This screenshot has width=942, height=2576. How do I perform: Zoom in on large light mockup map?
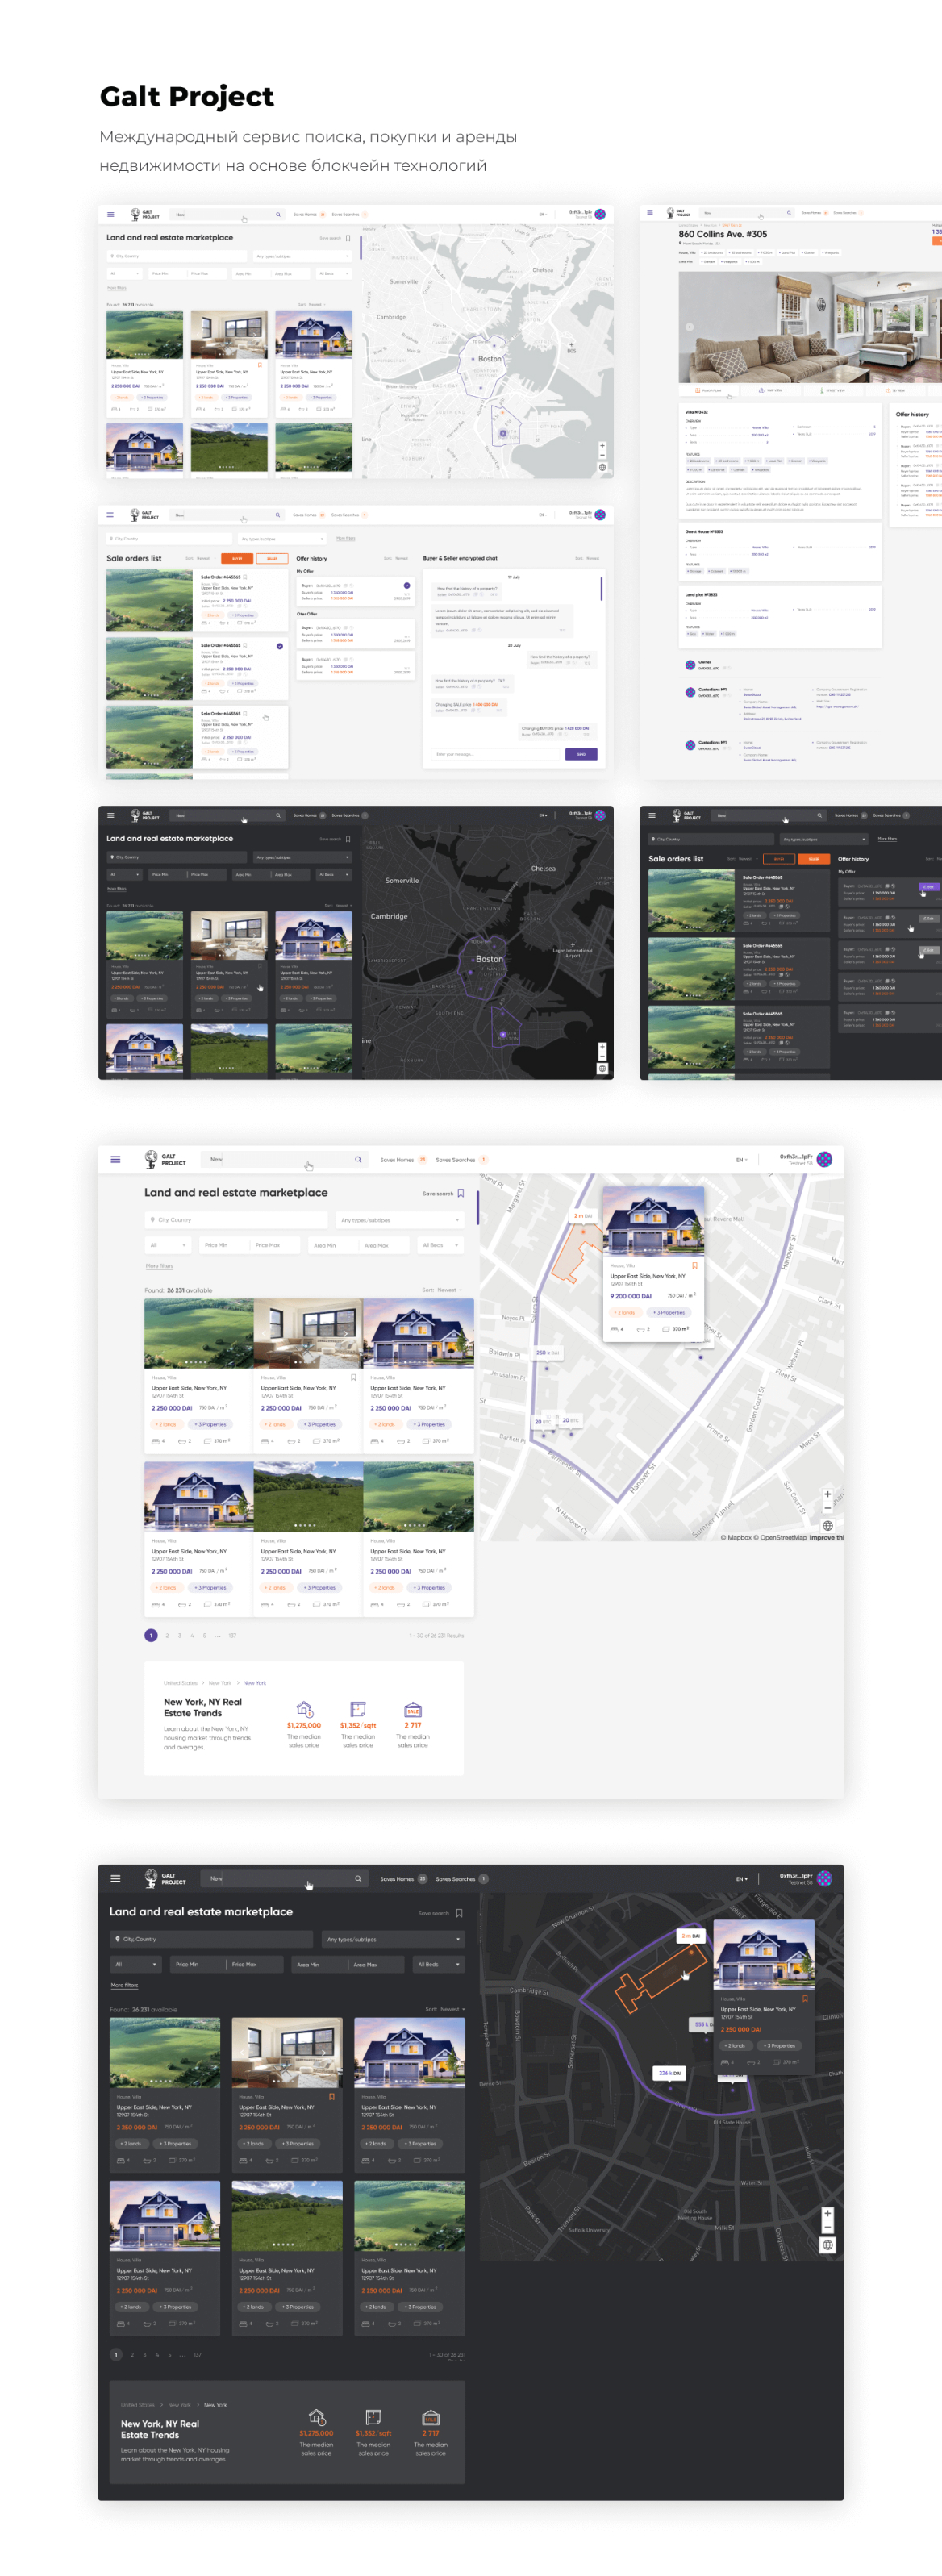[827, 1494]
